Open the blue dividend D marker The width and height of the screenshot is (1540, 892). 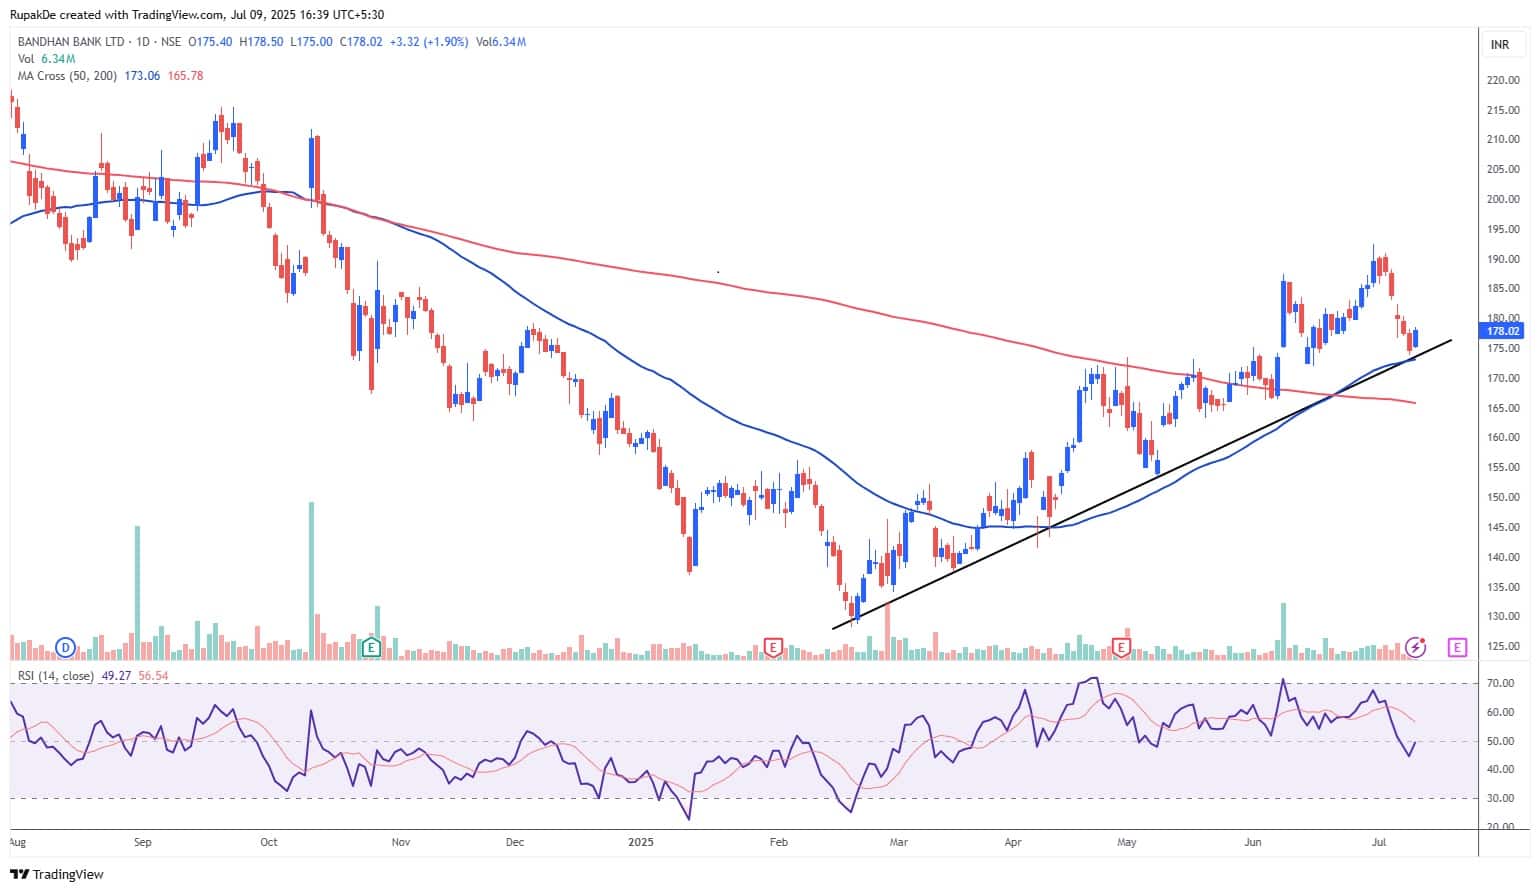coord(66,648)
